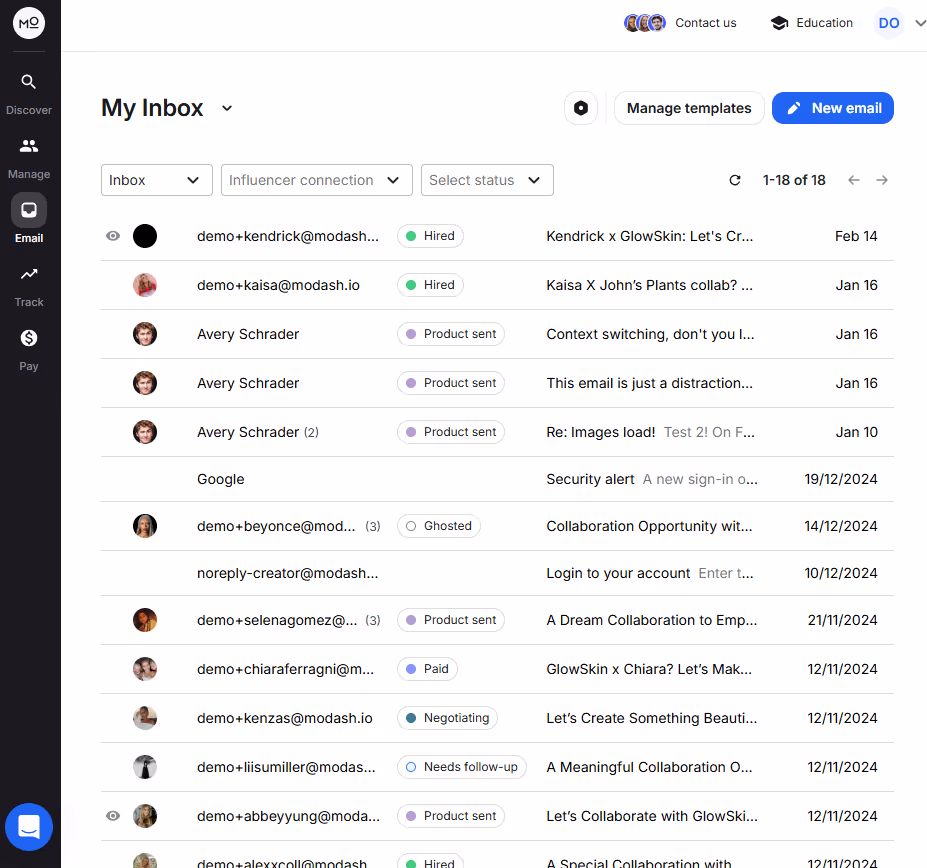
Task: Click the Modash logo icon
Action: coord(29,23)
